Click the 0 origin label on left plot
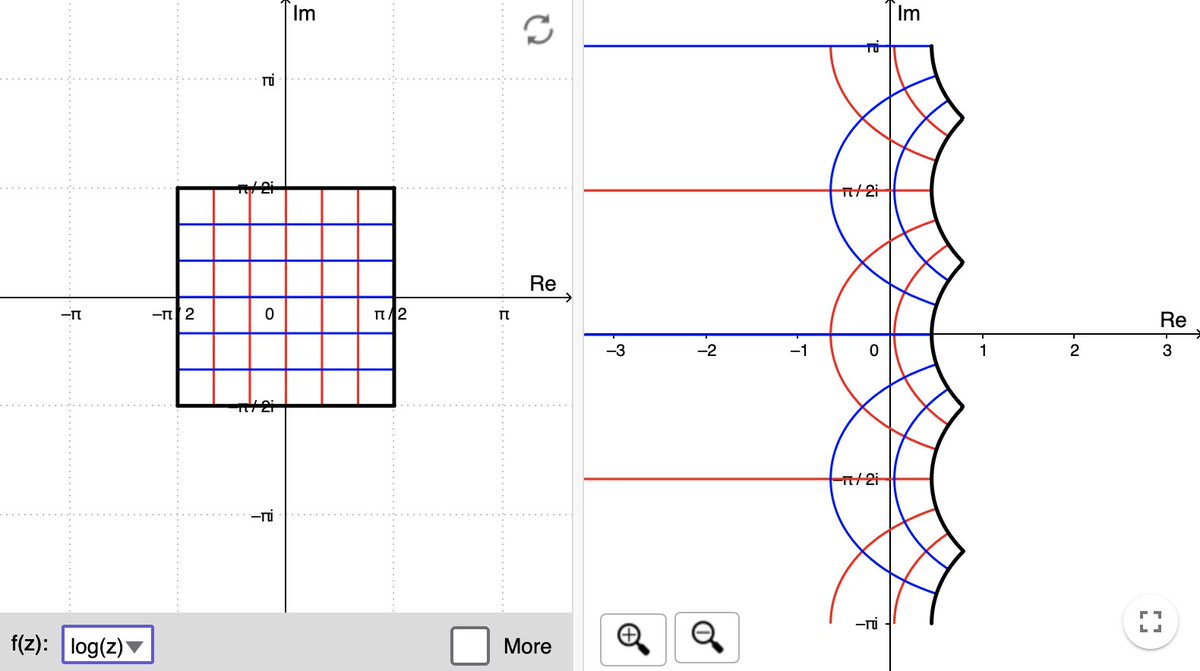The image size is (1200, 671). (x=269, y=314)
